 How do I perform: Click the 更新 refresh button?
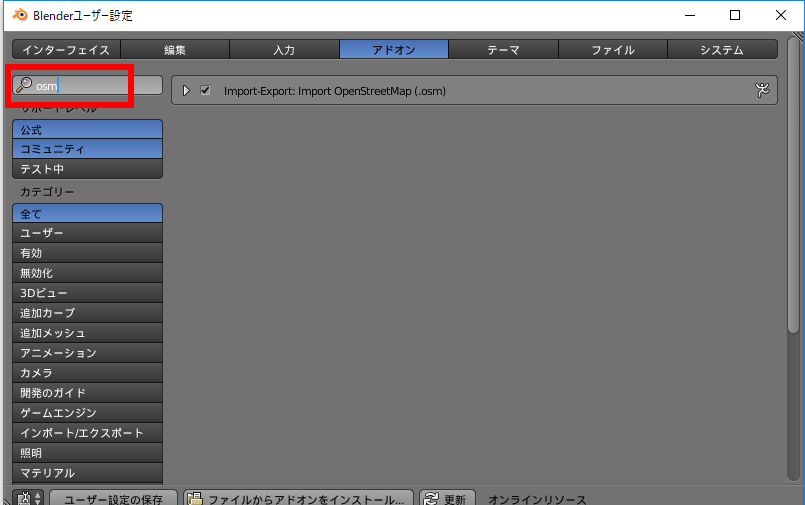(447, 498)
